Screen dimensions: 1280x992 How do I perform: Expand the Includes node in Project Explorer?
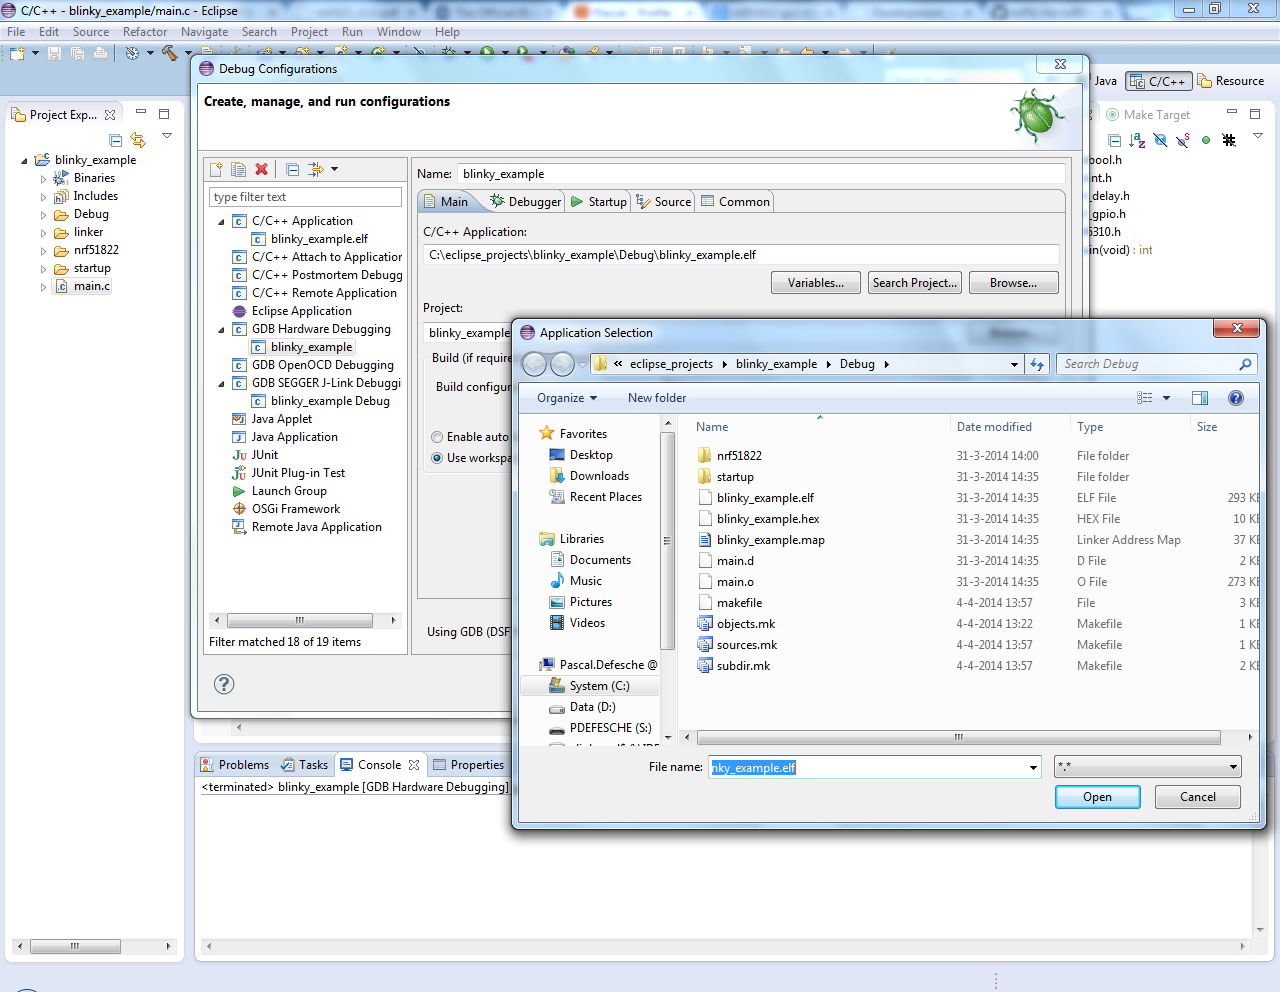[x=43, y=197]
